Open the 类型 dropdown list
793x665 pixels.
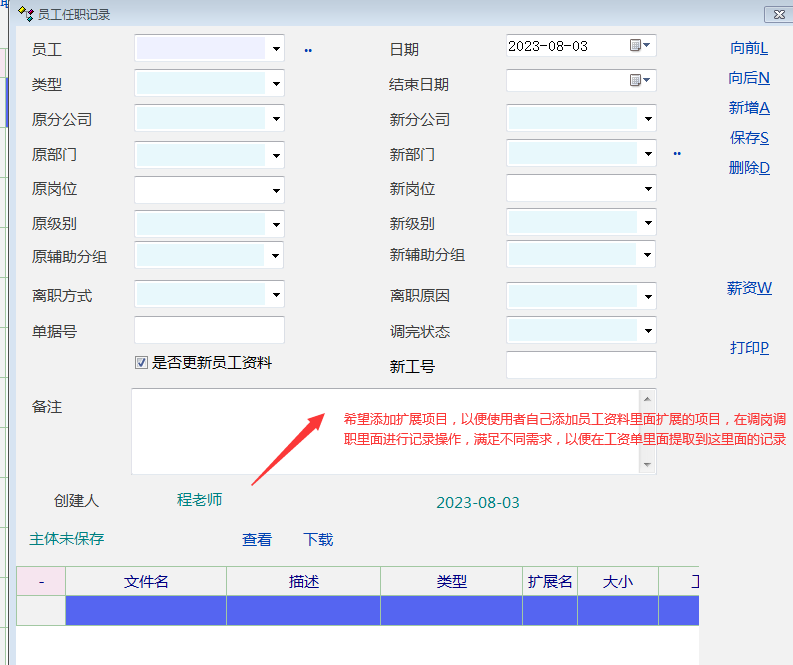point(276,84)
